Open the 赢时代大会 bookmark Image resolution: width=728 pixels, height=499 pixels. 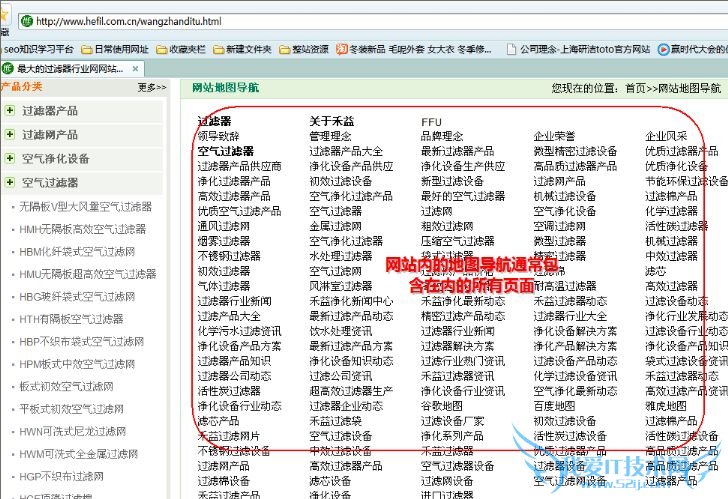tap(693, 49)
